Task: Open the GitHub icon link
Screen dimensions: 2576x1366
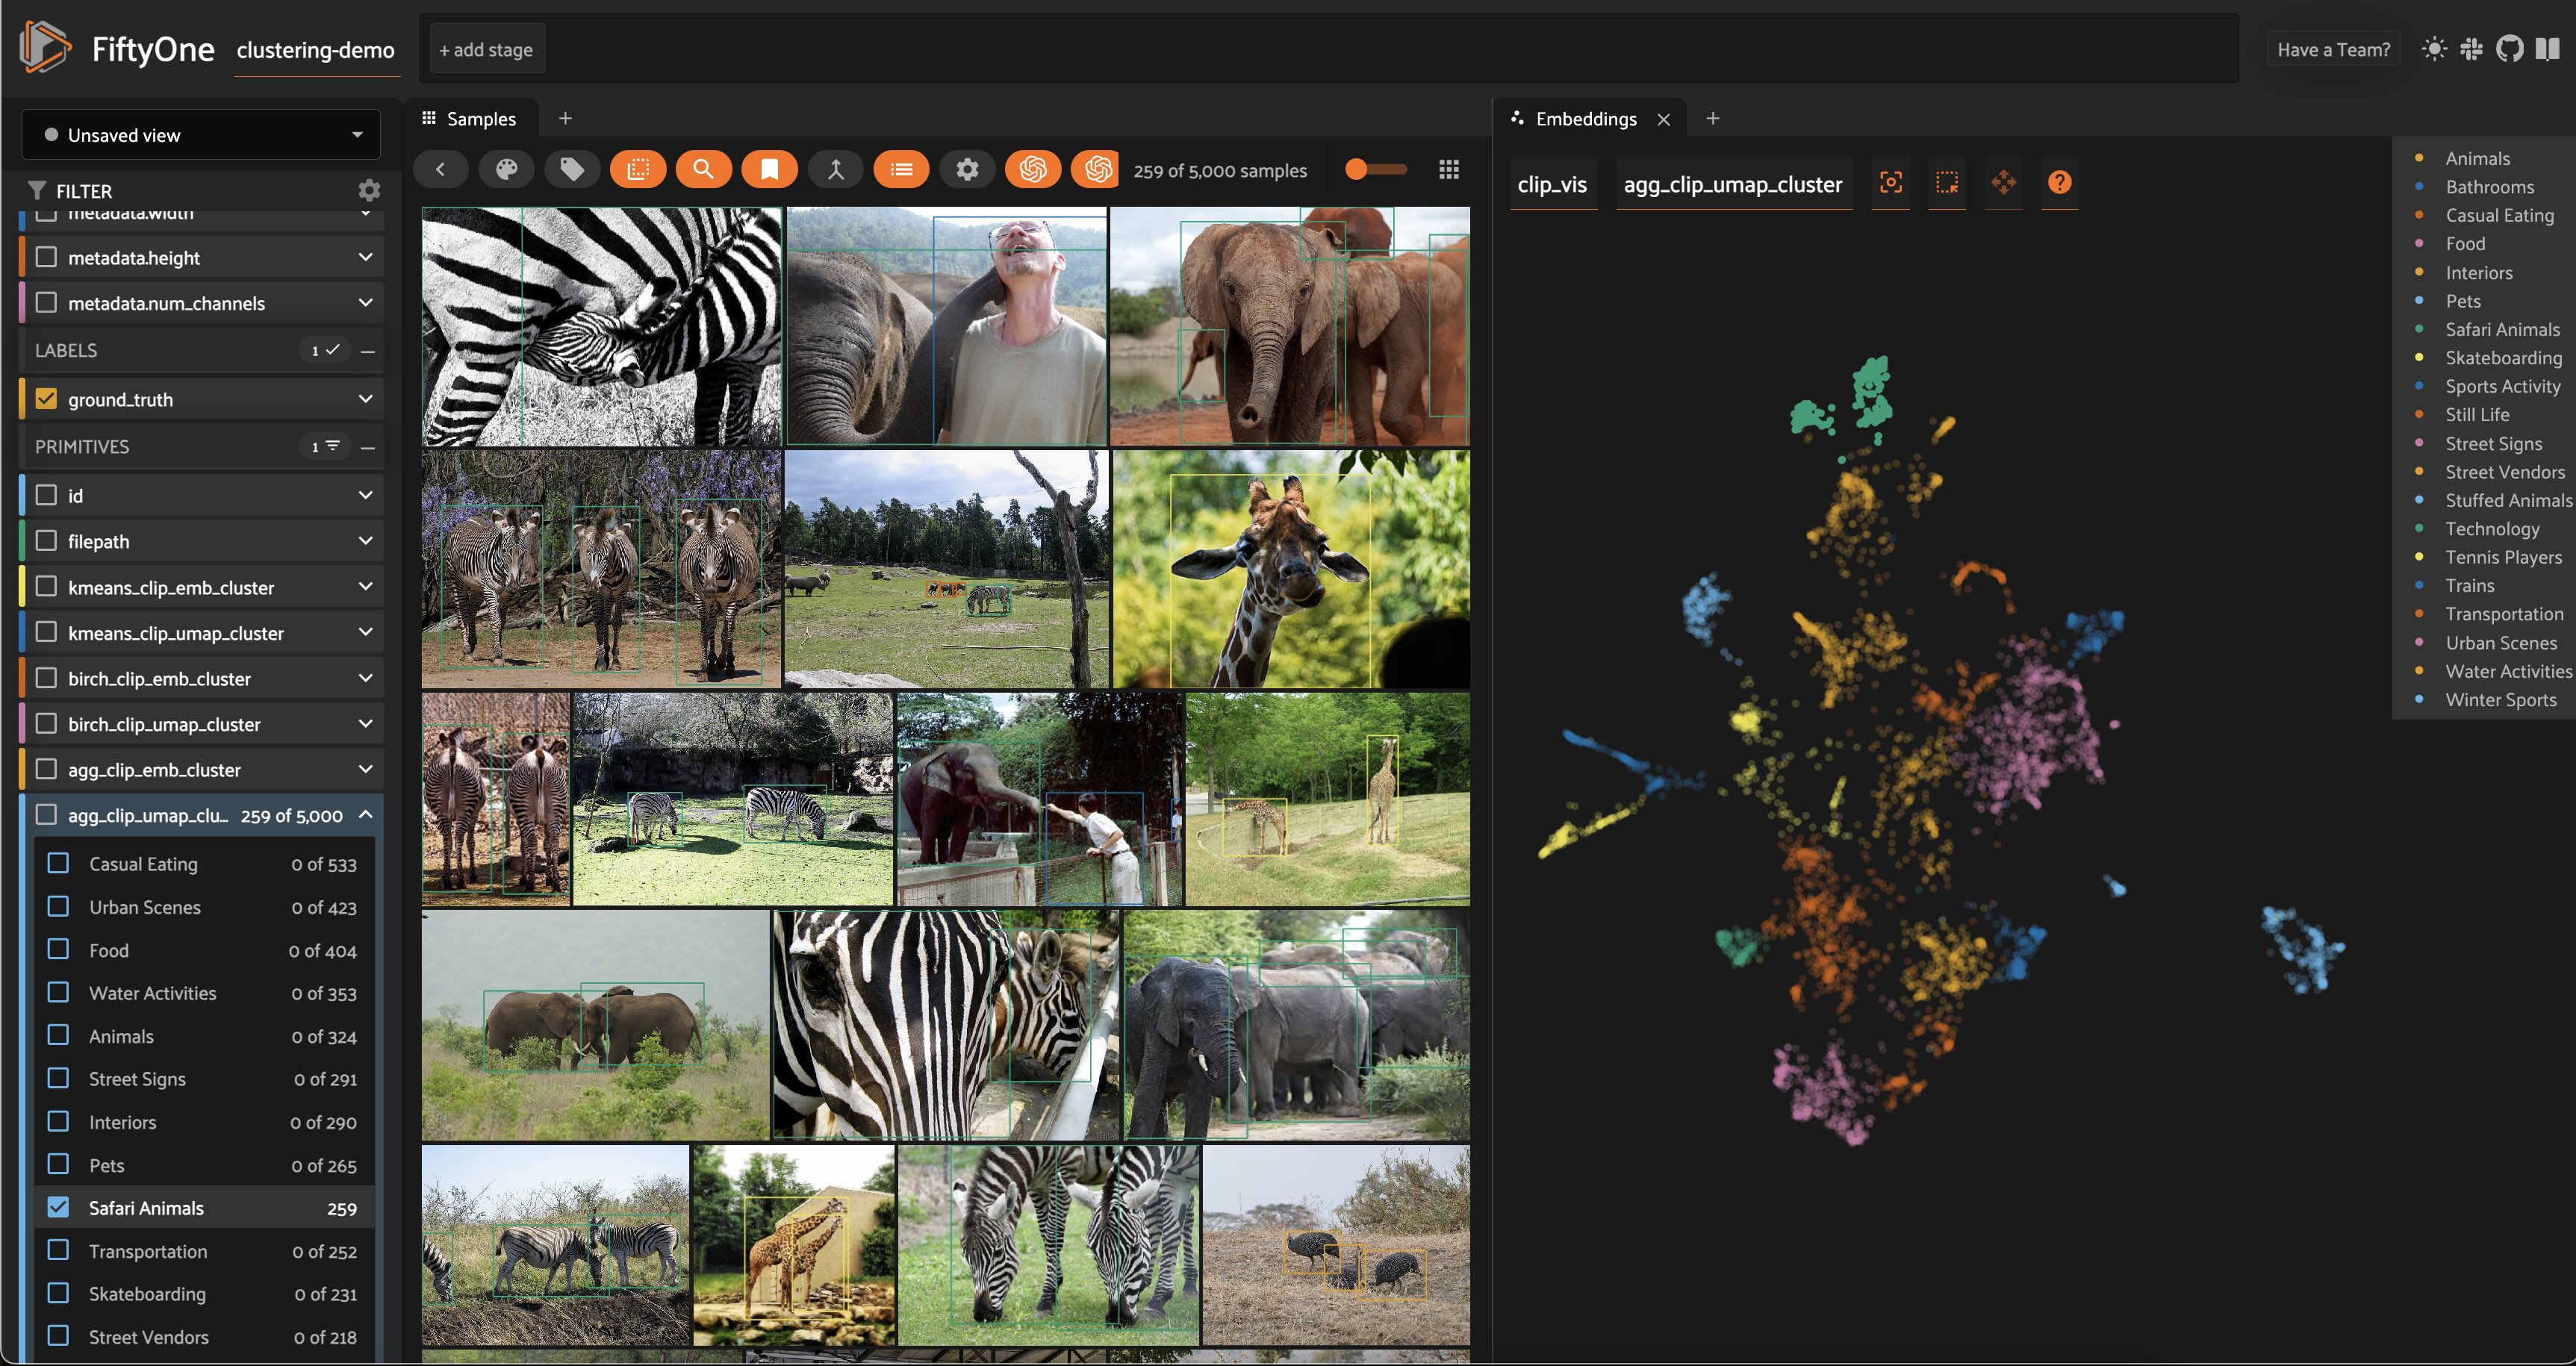Action: click(x=2509, y=49)
